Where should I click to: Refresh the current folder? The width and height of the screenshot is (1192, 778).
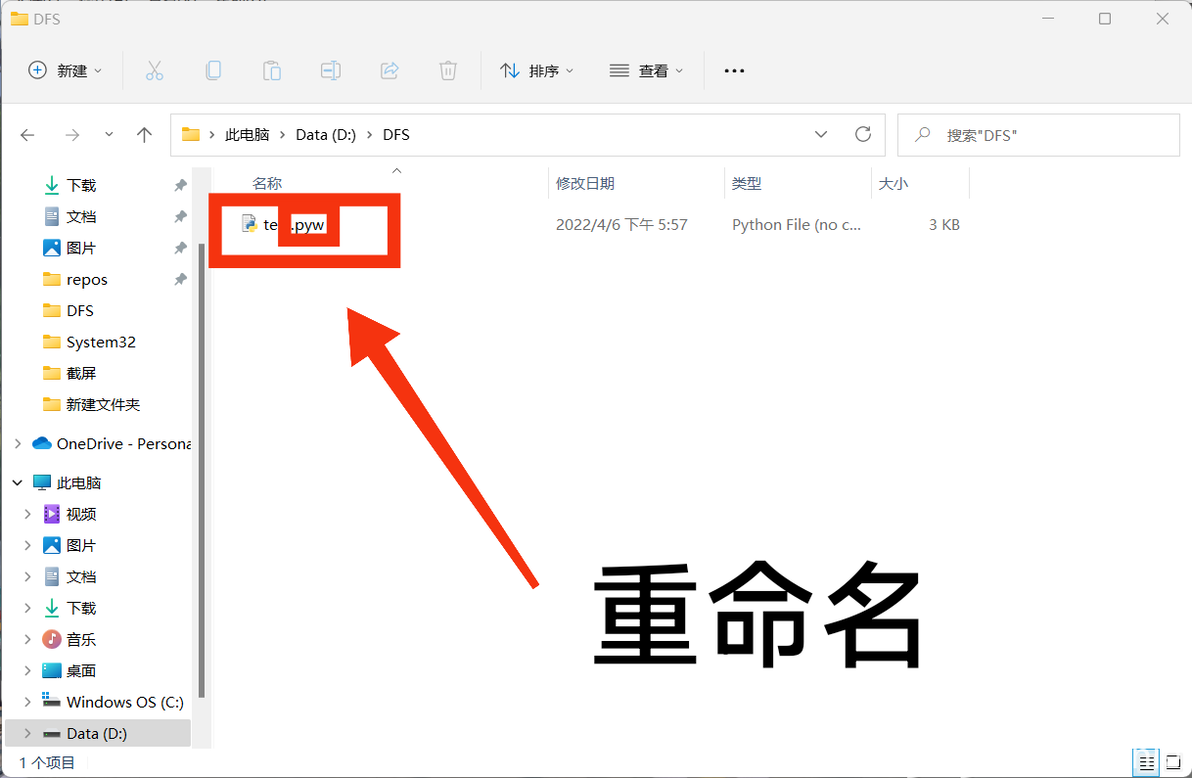pos(863,135)
